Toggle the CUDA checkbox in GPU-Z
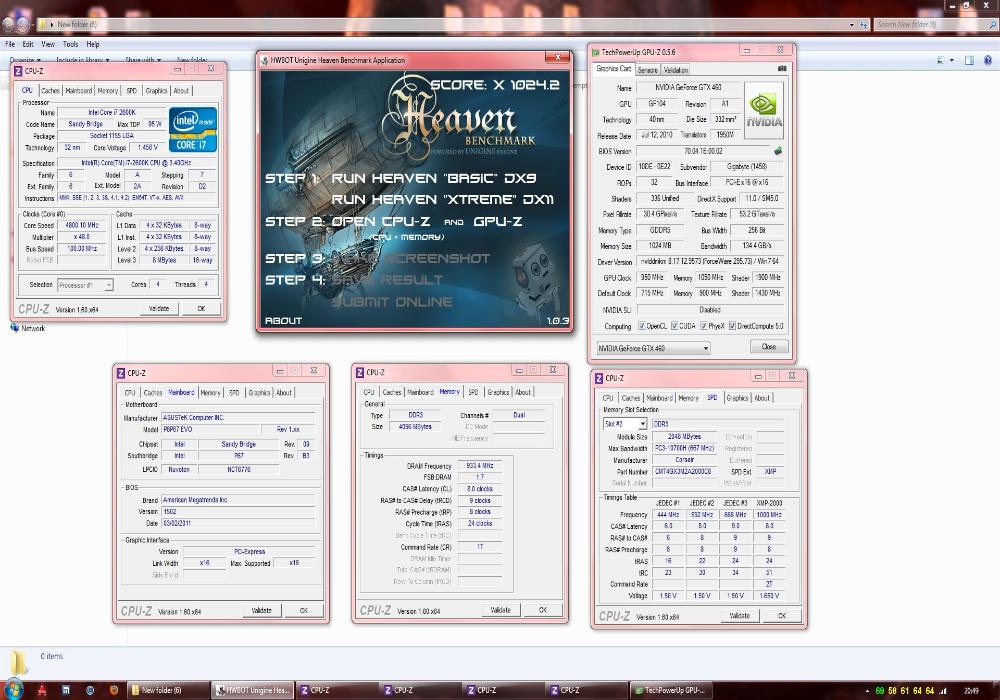The height and width of the screenshot is (700, 1000). [674, 326]
